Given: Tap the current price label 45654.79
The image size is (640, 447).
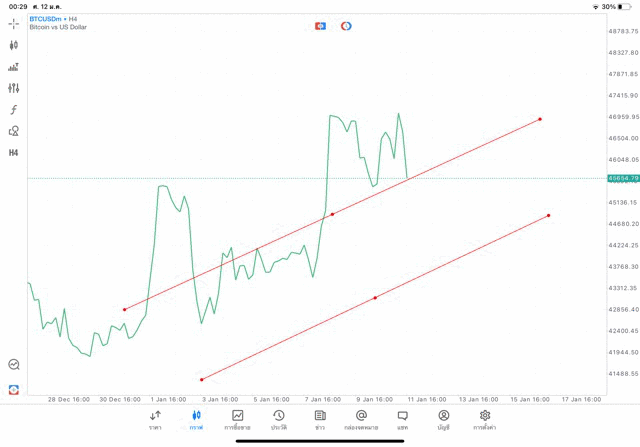Looking at the screenshot, I should click(x=622, y=178).
